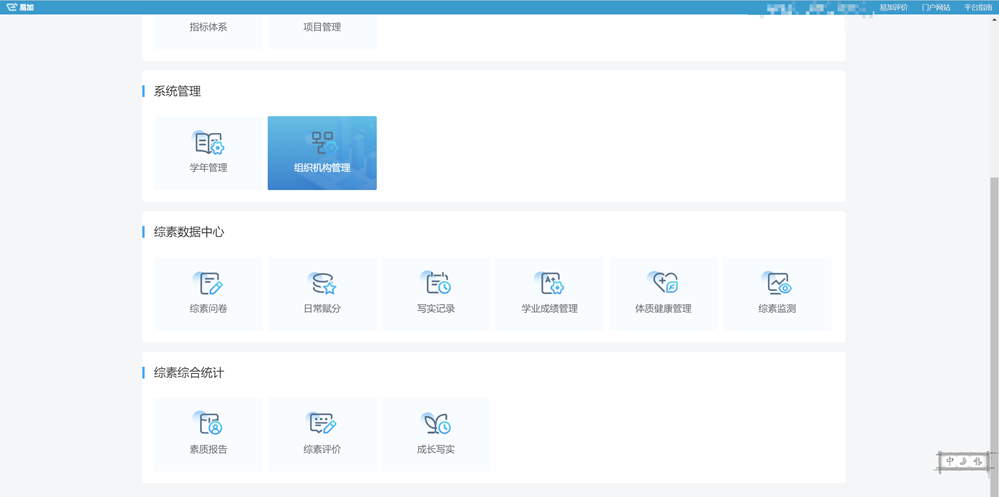The width and height of the screenshot is (999, 497).
Task: Open the 指标体系 card
Action: [x=208, y=32]
